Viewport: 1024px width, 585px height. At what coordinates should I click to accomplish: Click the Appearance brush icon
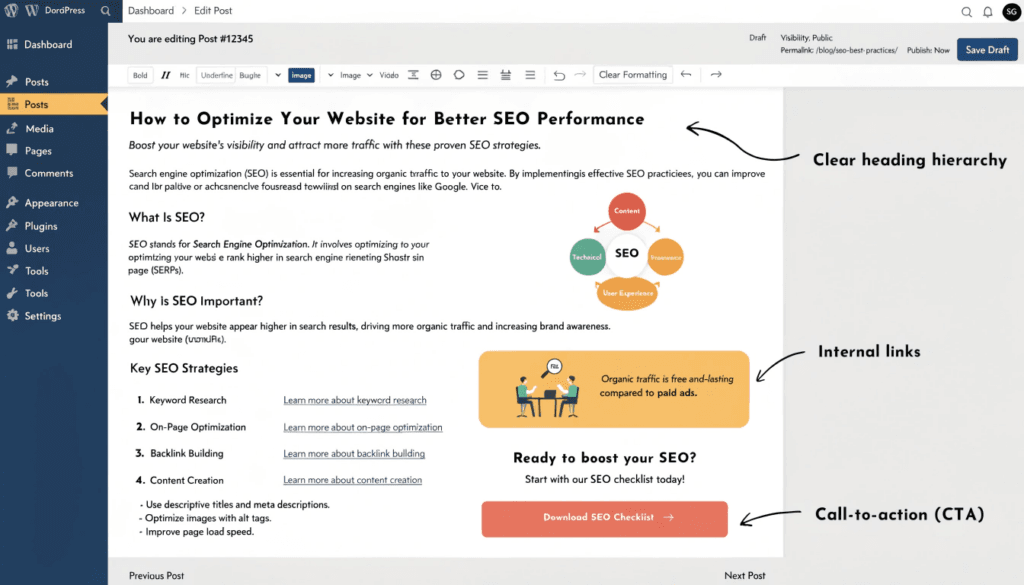(12, 202)
